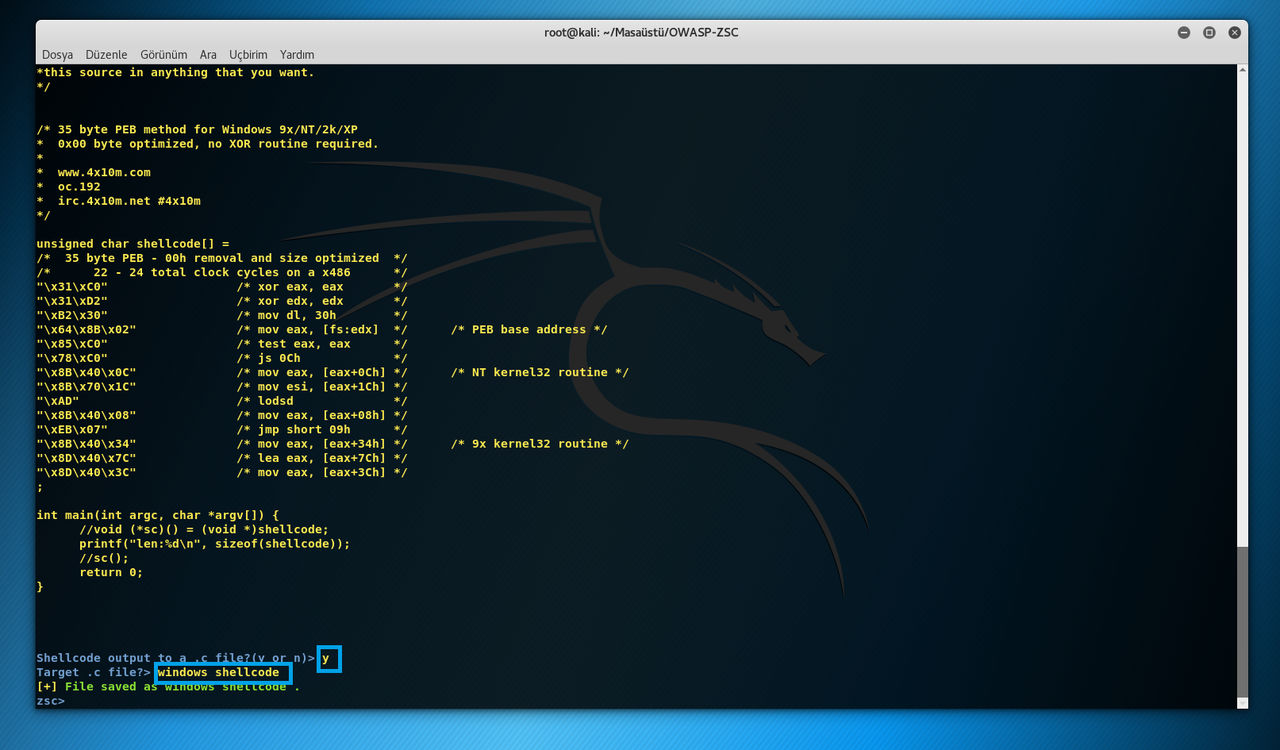Screen dimensions: 1280x750
Task: Click the "\x85\xC0" shellcode line
Action: coord(221,343)
